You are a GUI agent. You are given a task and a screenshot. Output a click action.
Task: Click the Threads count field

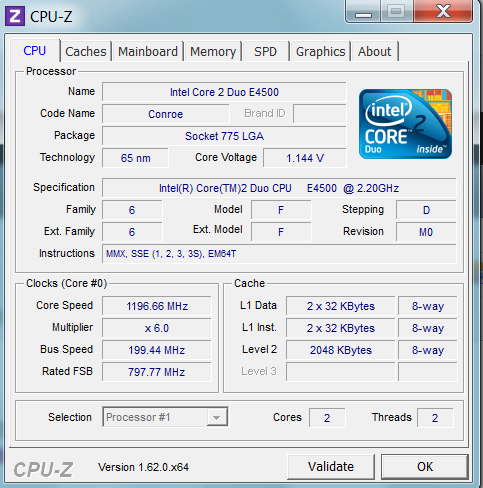pos(435,418)
